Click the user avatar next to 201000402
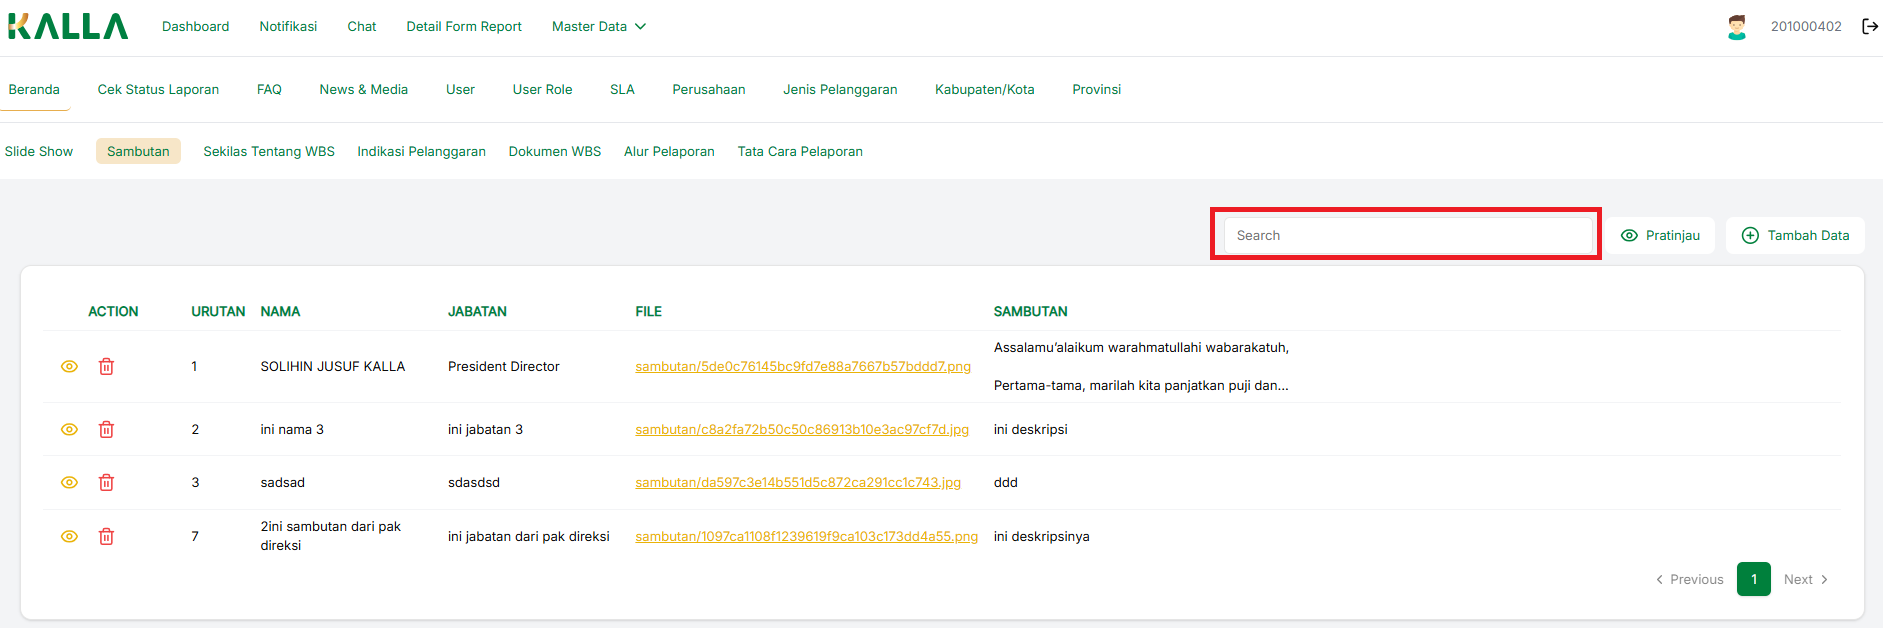 tap(1737, 27)
